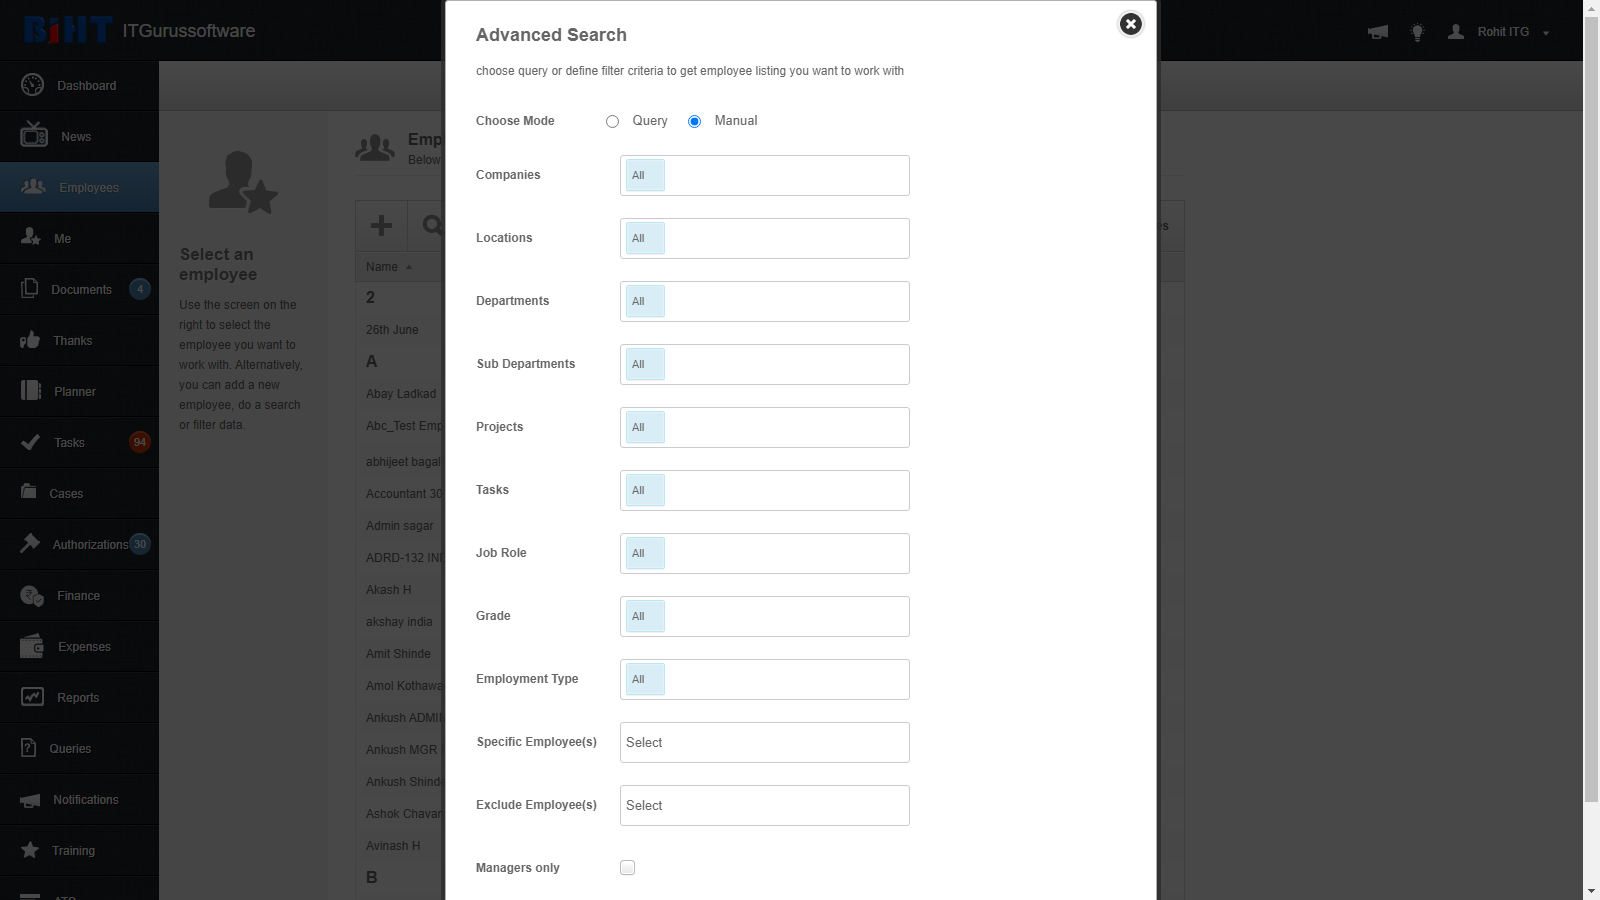The height and width of the screenshot is (900, 1600).
Task: Click the Reports chart icon
Action: pyautogui.click(x=32, y=696)
